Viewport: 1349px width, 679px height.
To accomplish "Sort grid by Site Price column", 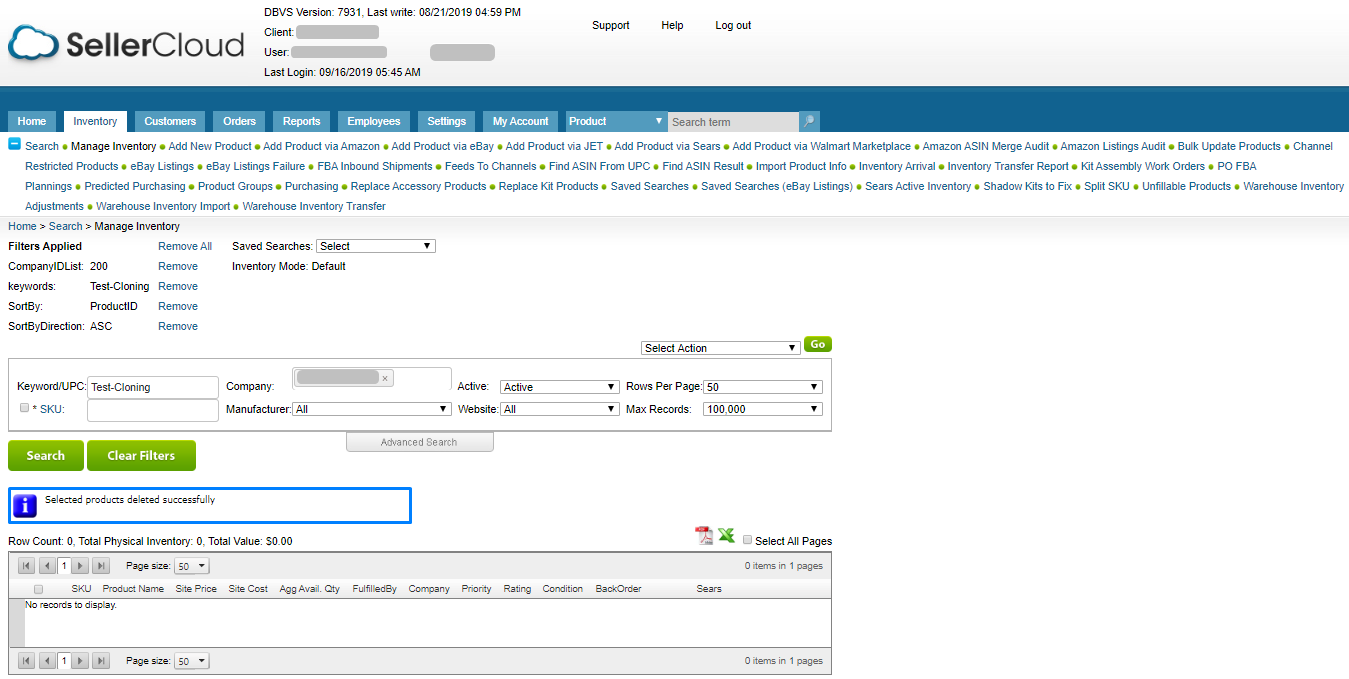I will coord(196,589).
